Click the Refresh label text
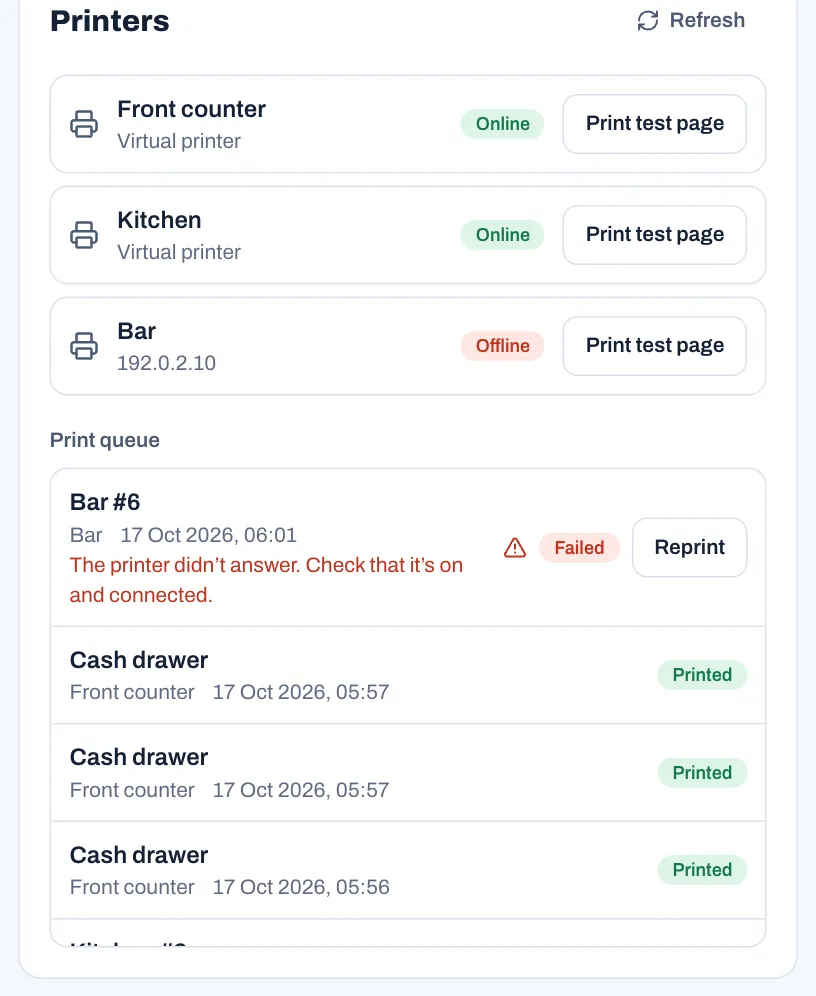The height and width of the screenshot is (996, 816). (x=707, y=20)
